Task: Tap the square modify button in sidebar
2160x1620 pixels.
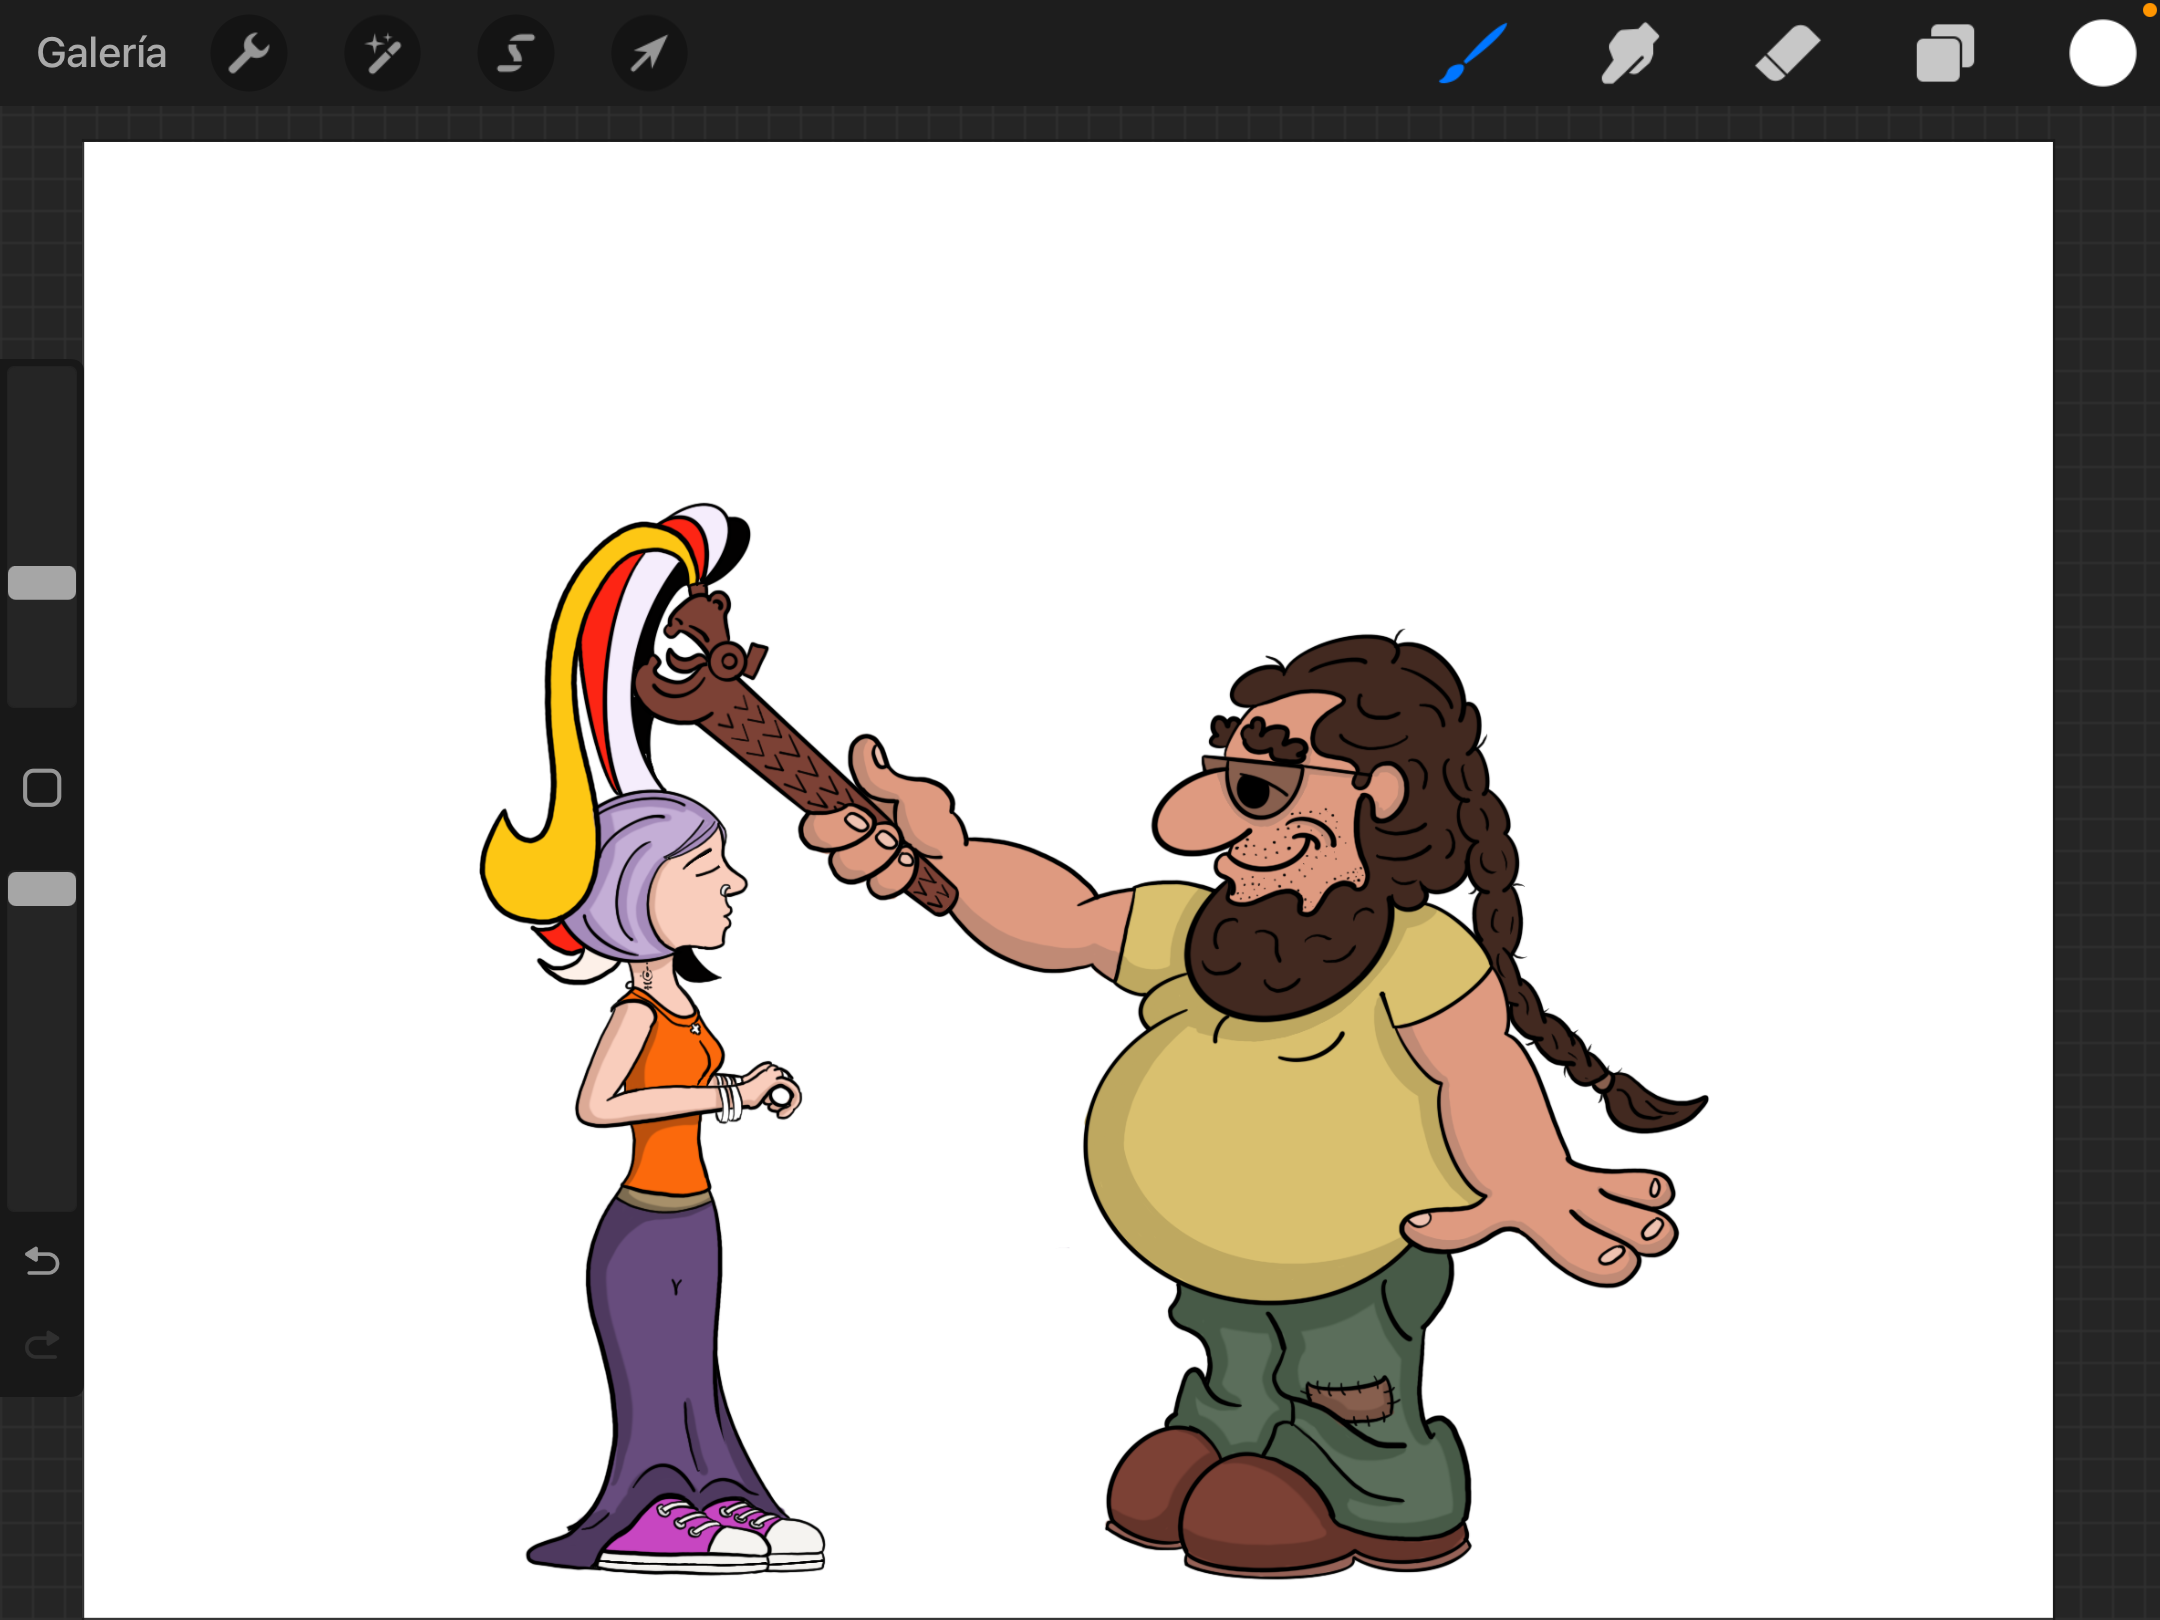Action: click(x=42, y=788)
